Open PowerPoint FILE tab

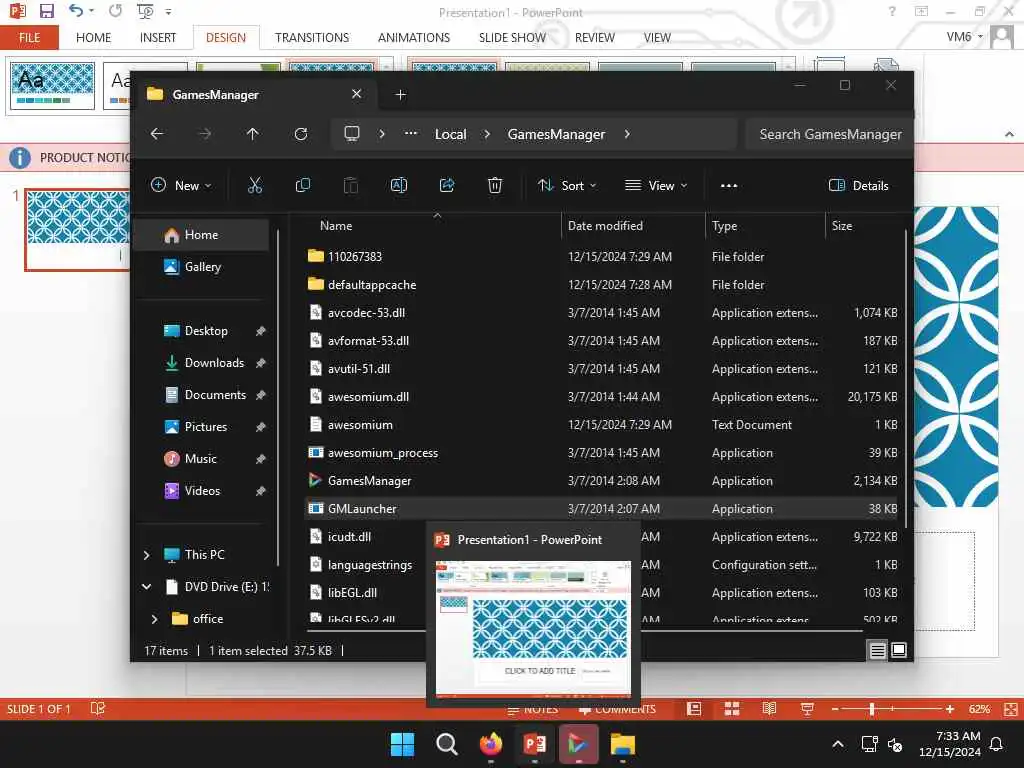[x=29, y=37]
